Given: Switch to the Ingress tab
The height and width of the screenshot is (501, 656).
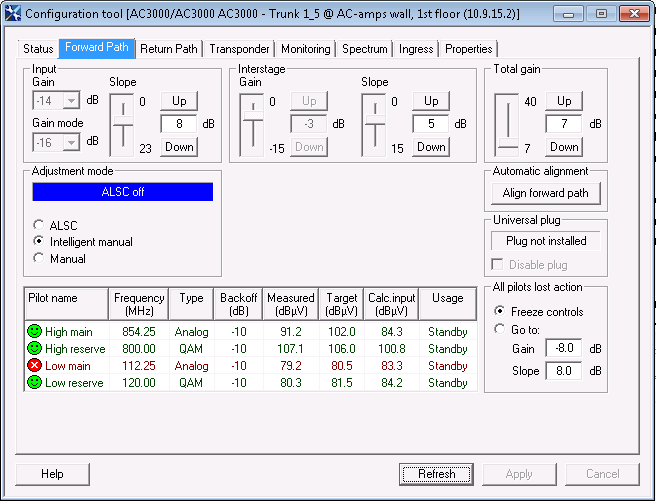Looking at the screenshot, I should click(416, 49).
